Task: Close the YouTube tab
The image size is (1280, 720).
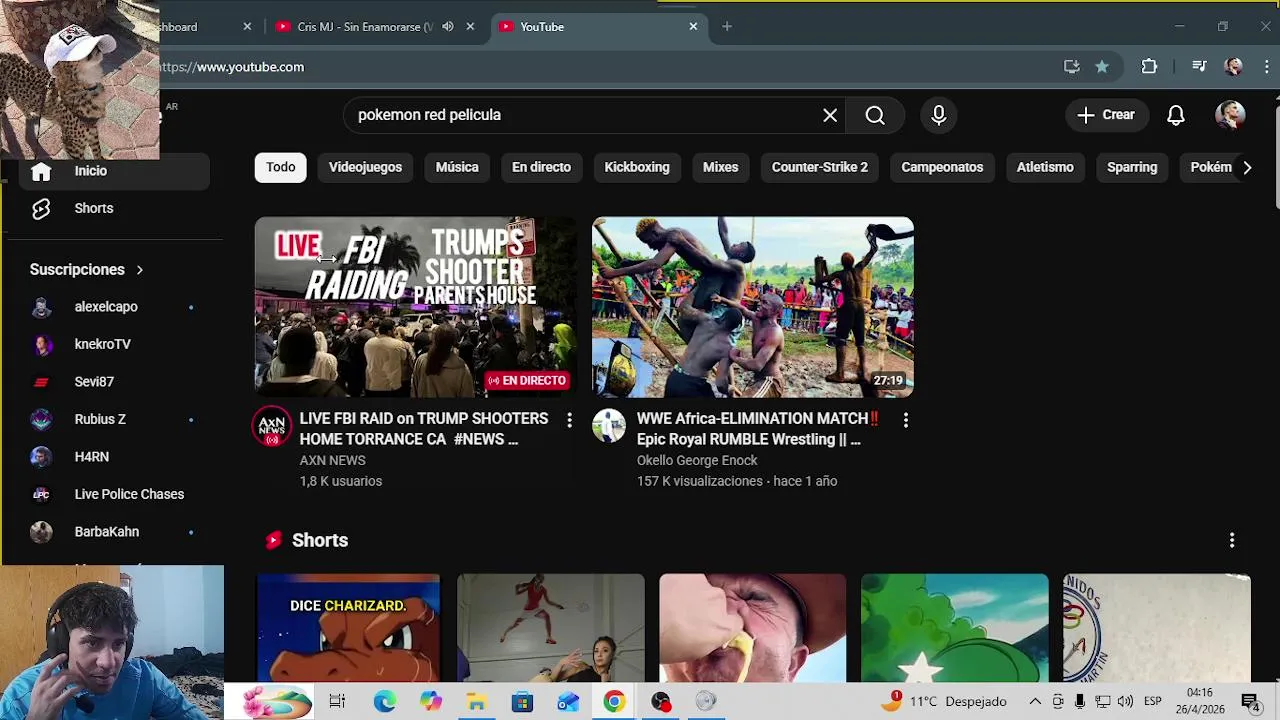Action: point(693,27)
